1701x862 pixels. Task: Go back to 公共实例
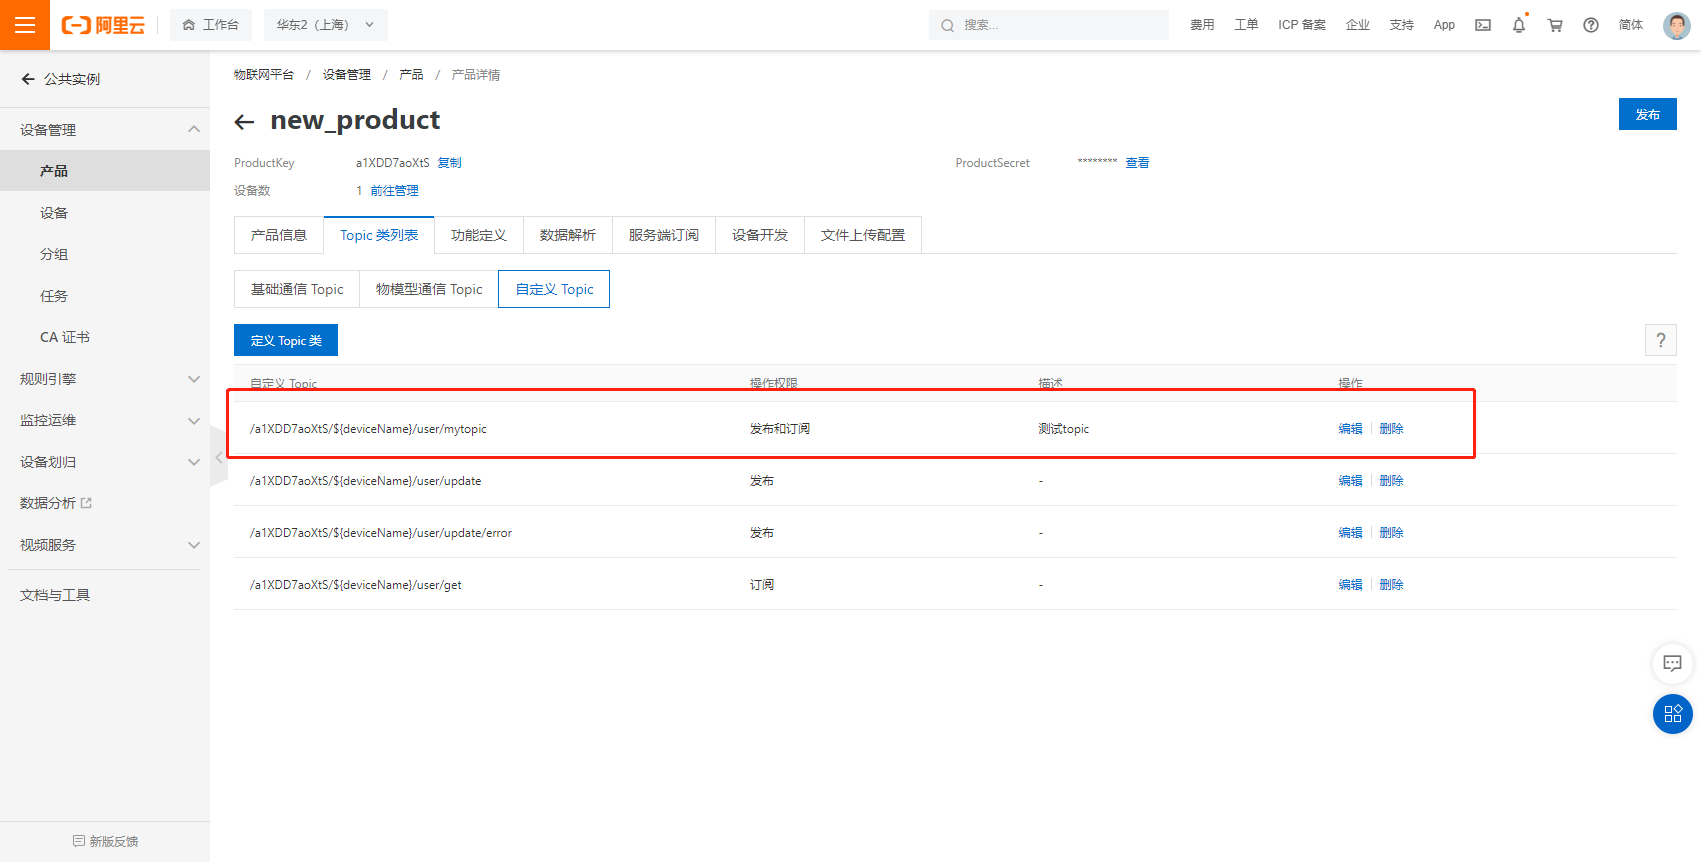pyautogui.click(x=61, y=79)
